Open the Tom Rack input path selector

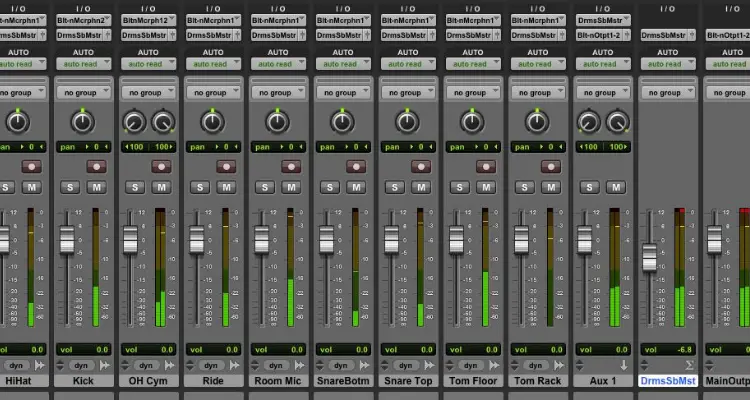(535, 19)
